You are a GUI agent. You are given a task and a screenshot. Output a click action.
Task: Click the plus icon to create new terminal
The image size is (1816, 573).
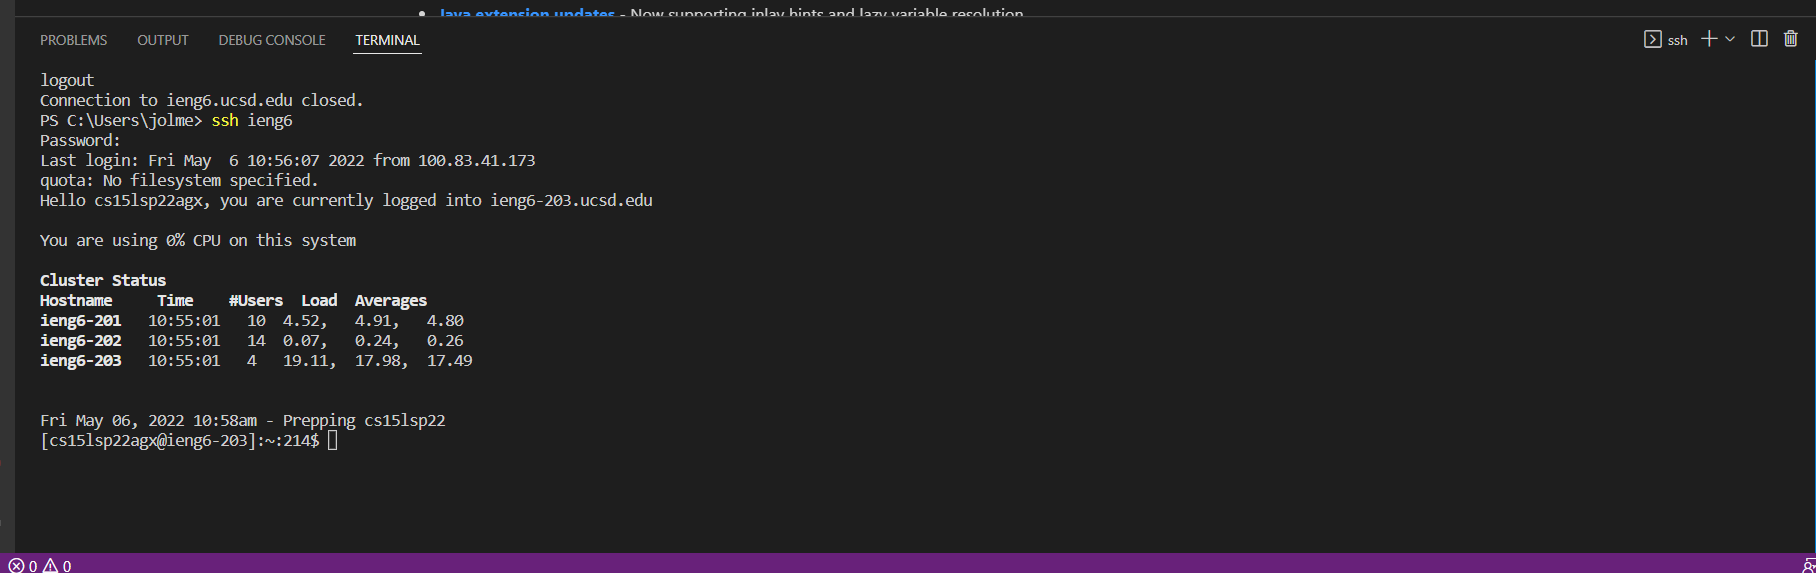click(1709, 39)
